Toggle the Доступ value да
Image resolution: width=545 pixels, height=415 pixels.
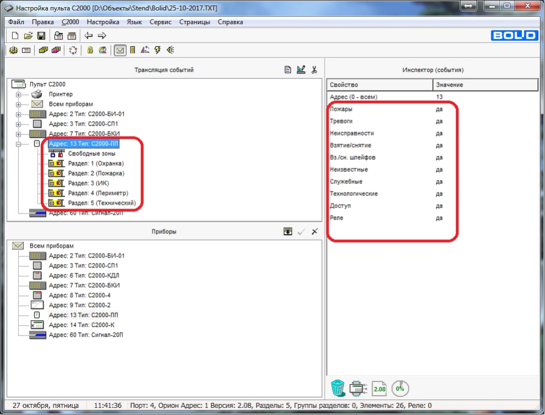coord(439,206)
